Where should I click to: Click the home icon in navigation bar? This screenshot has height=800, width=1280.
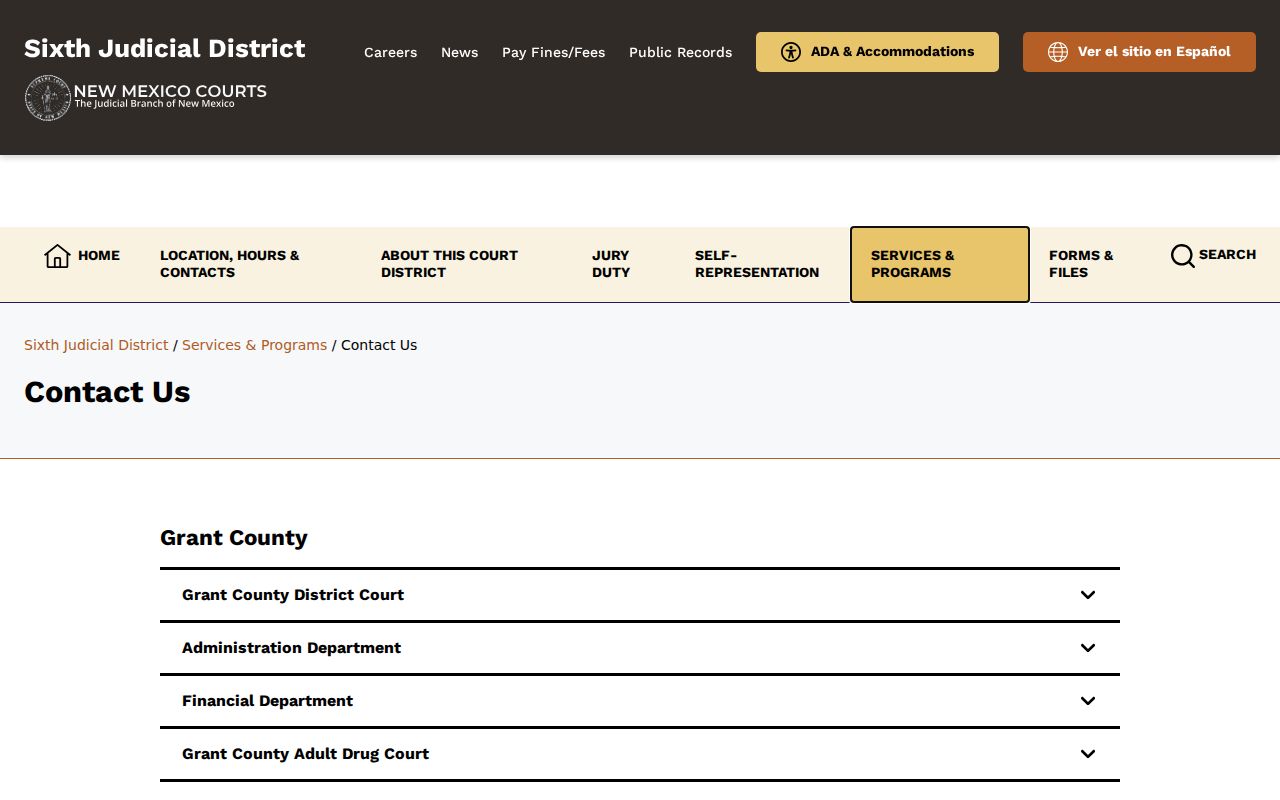(57, 256)
